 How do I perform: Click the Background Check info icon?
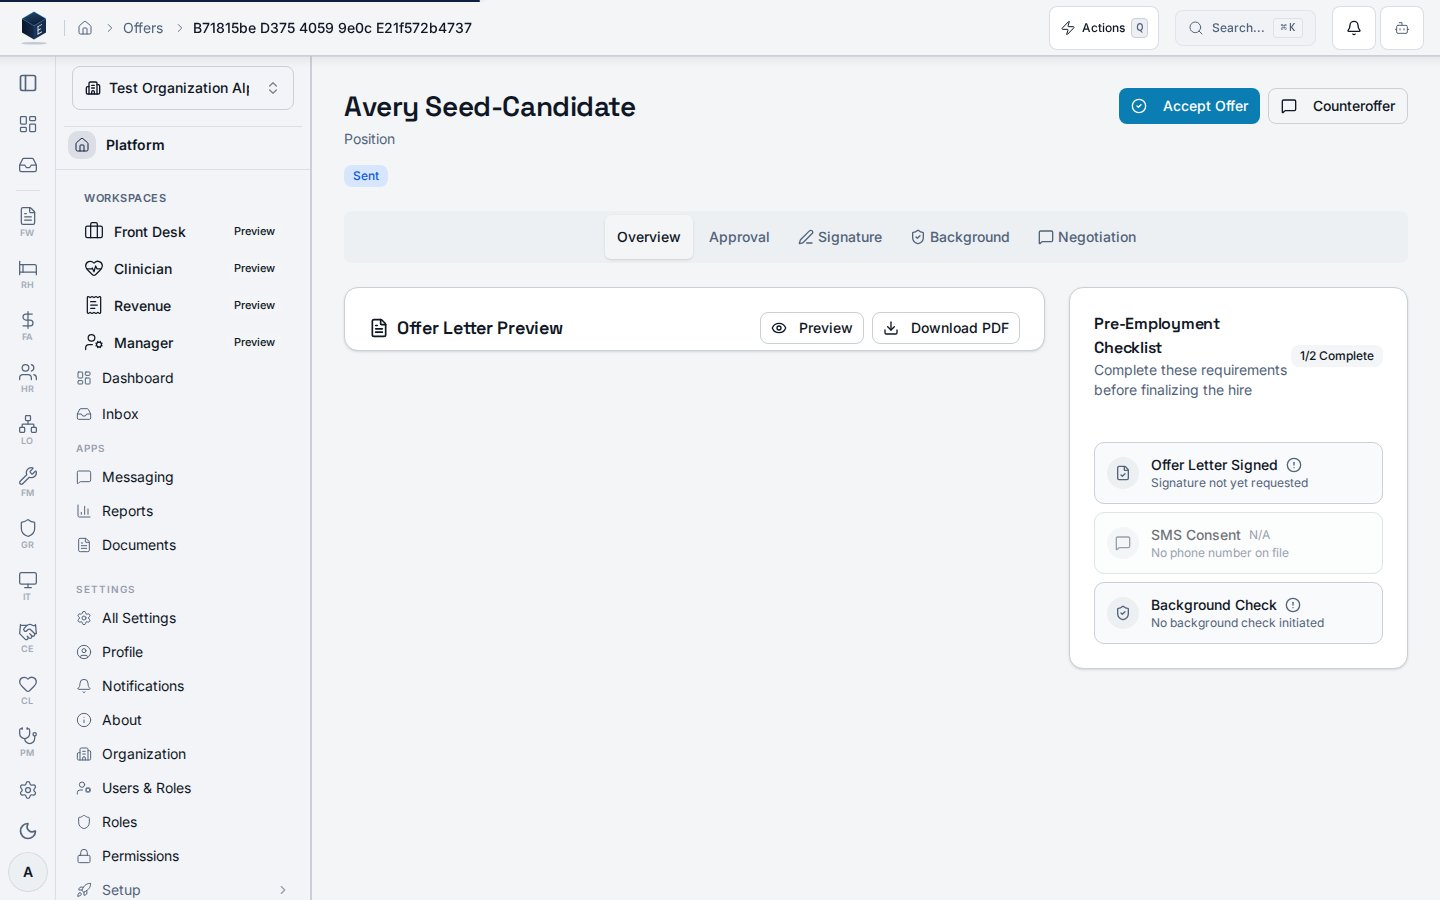(x=1293, y=605)
